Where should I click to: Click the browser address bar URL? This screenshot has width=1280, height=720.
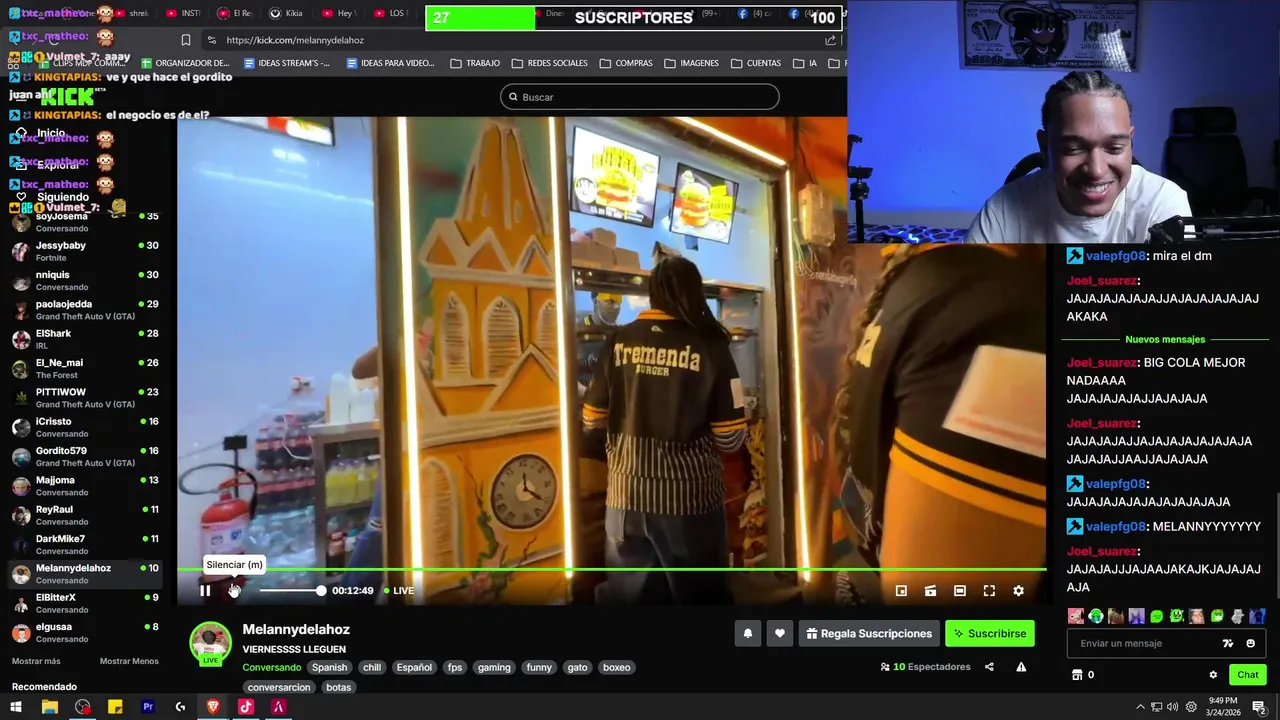point(295,40)
